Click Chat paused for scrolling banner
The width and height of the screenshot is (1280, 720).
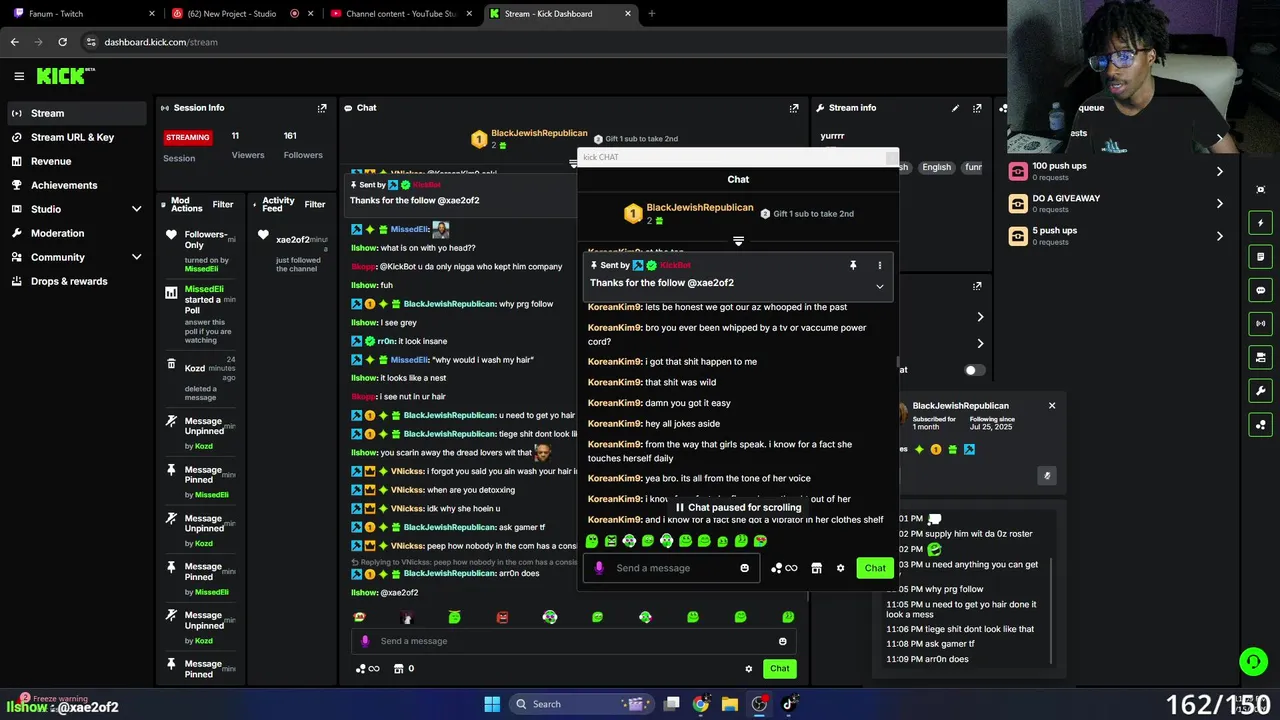coord(738,507)
